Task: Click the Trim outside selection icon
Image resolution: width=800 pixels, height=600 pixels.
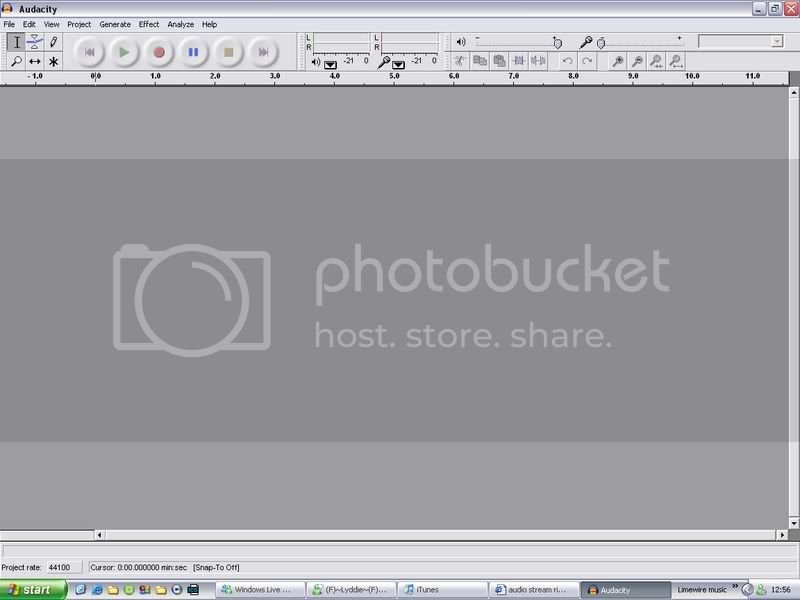Action: coord(518,61)
